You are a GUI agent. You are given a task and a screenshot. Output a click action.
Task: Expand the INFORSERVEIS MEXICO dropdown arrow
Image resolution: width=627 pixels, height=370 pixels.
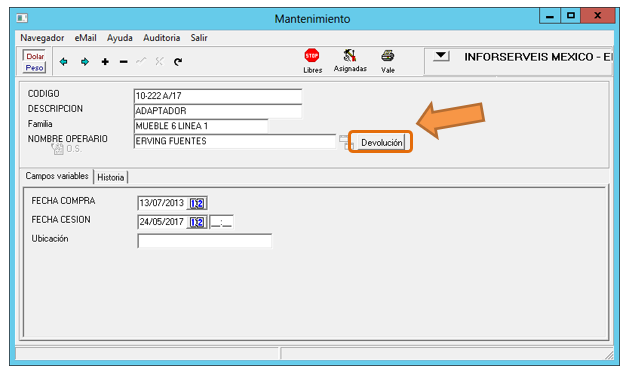441,56
